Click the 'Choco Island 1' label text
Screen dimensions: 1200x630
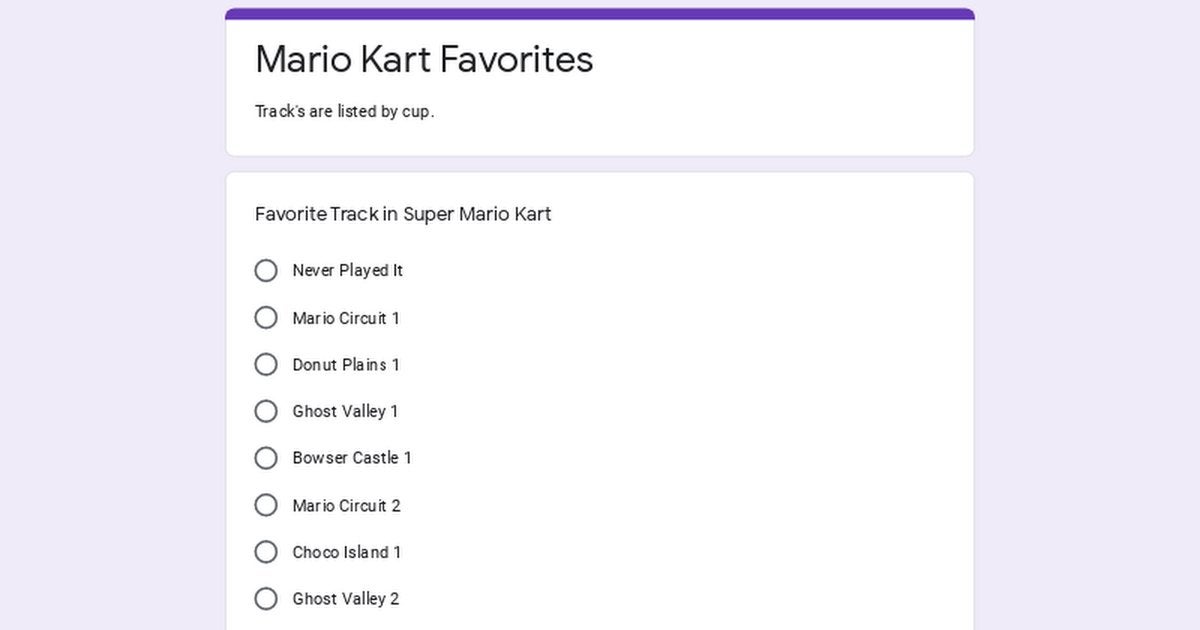[x=346, y=552]
